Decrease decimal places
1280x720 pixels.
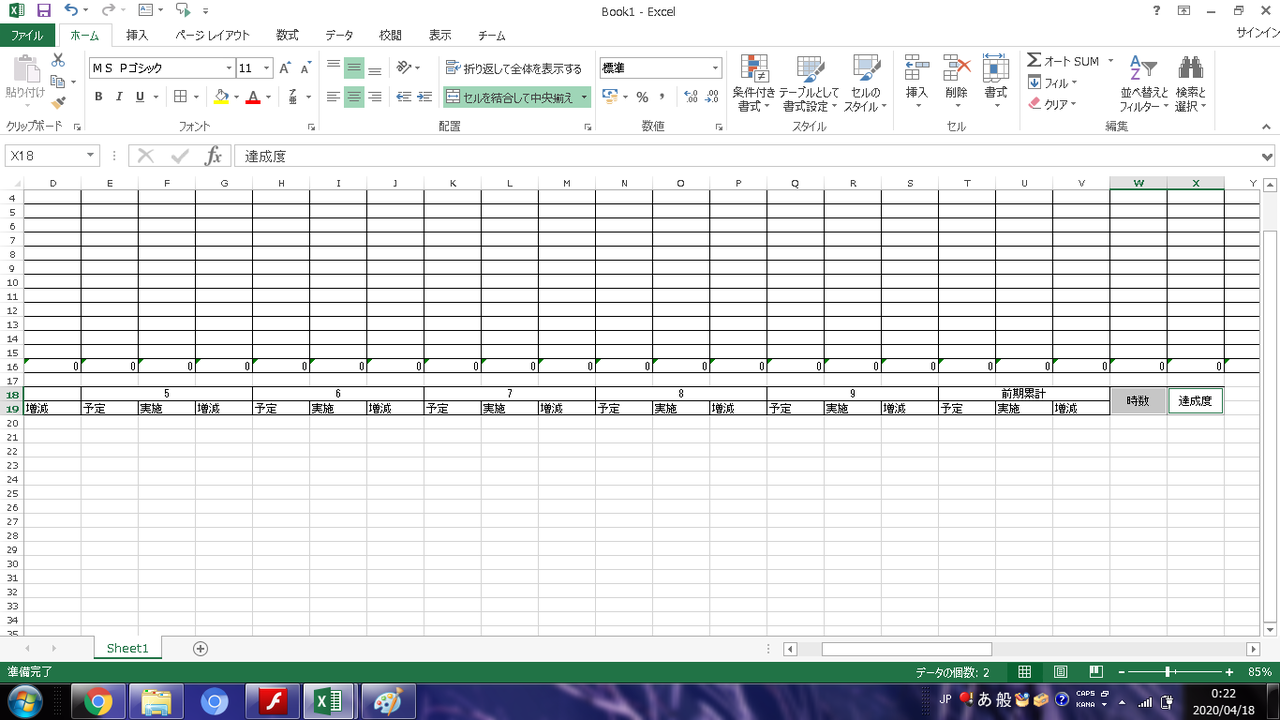[712, 97]
